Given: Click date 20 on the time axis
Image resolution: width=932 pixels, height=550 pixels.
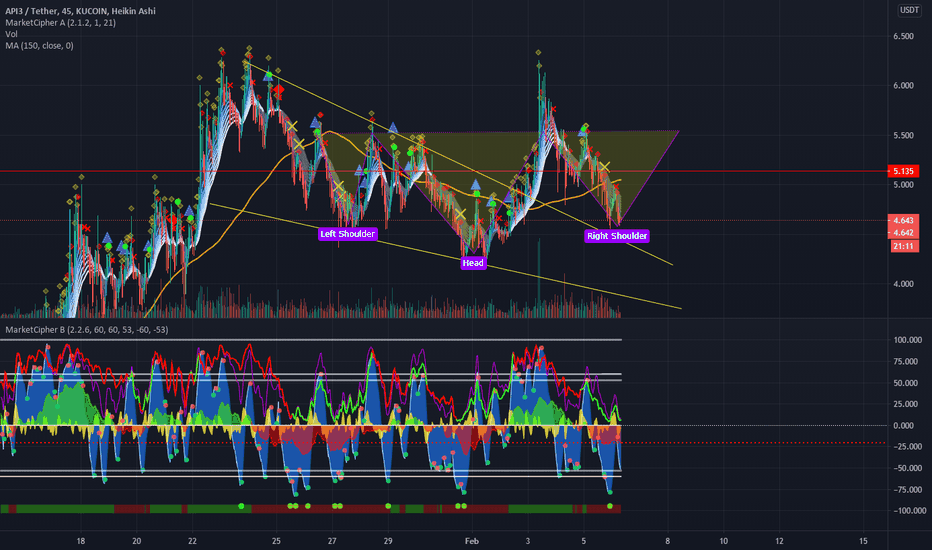Looking at the screenshot, I should pyautogui.click(x=137, y=541).
